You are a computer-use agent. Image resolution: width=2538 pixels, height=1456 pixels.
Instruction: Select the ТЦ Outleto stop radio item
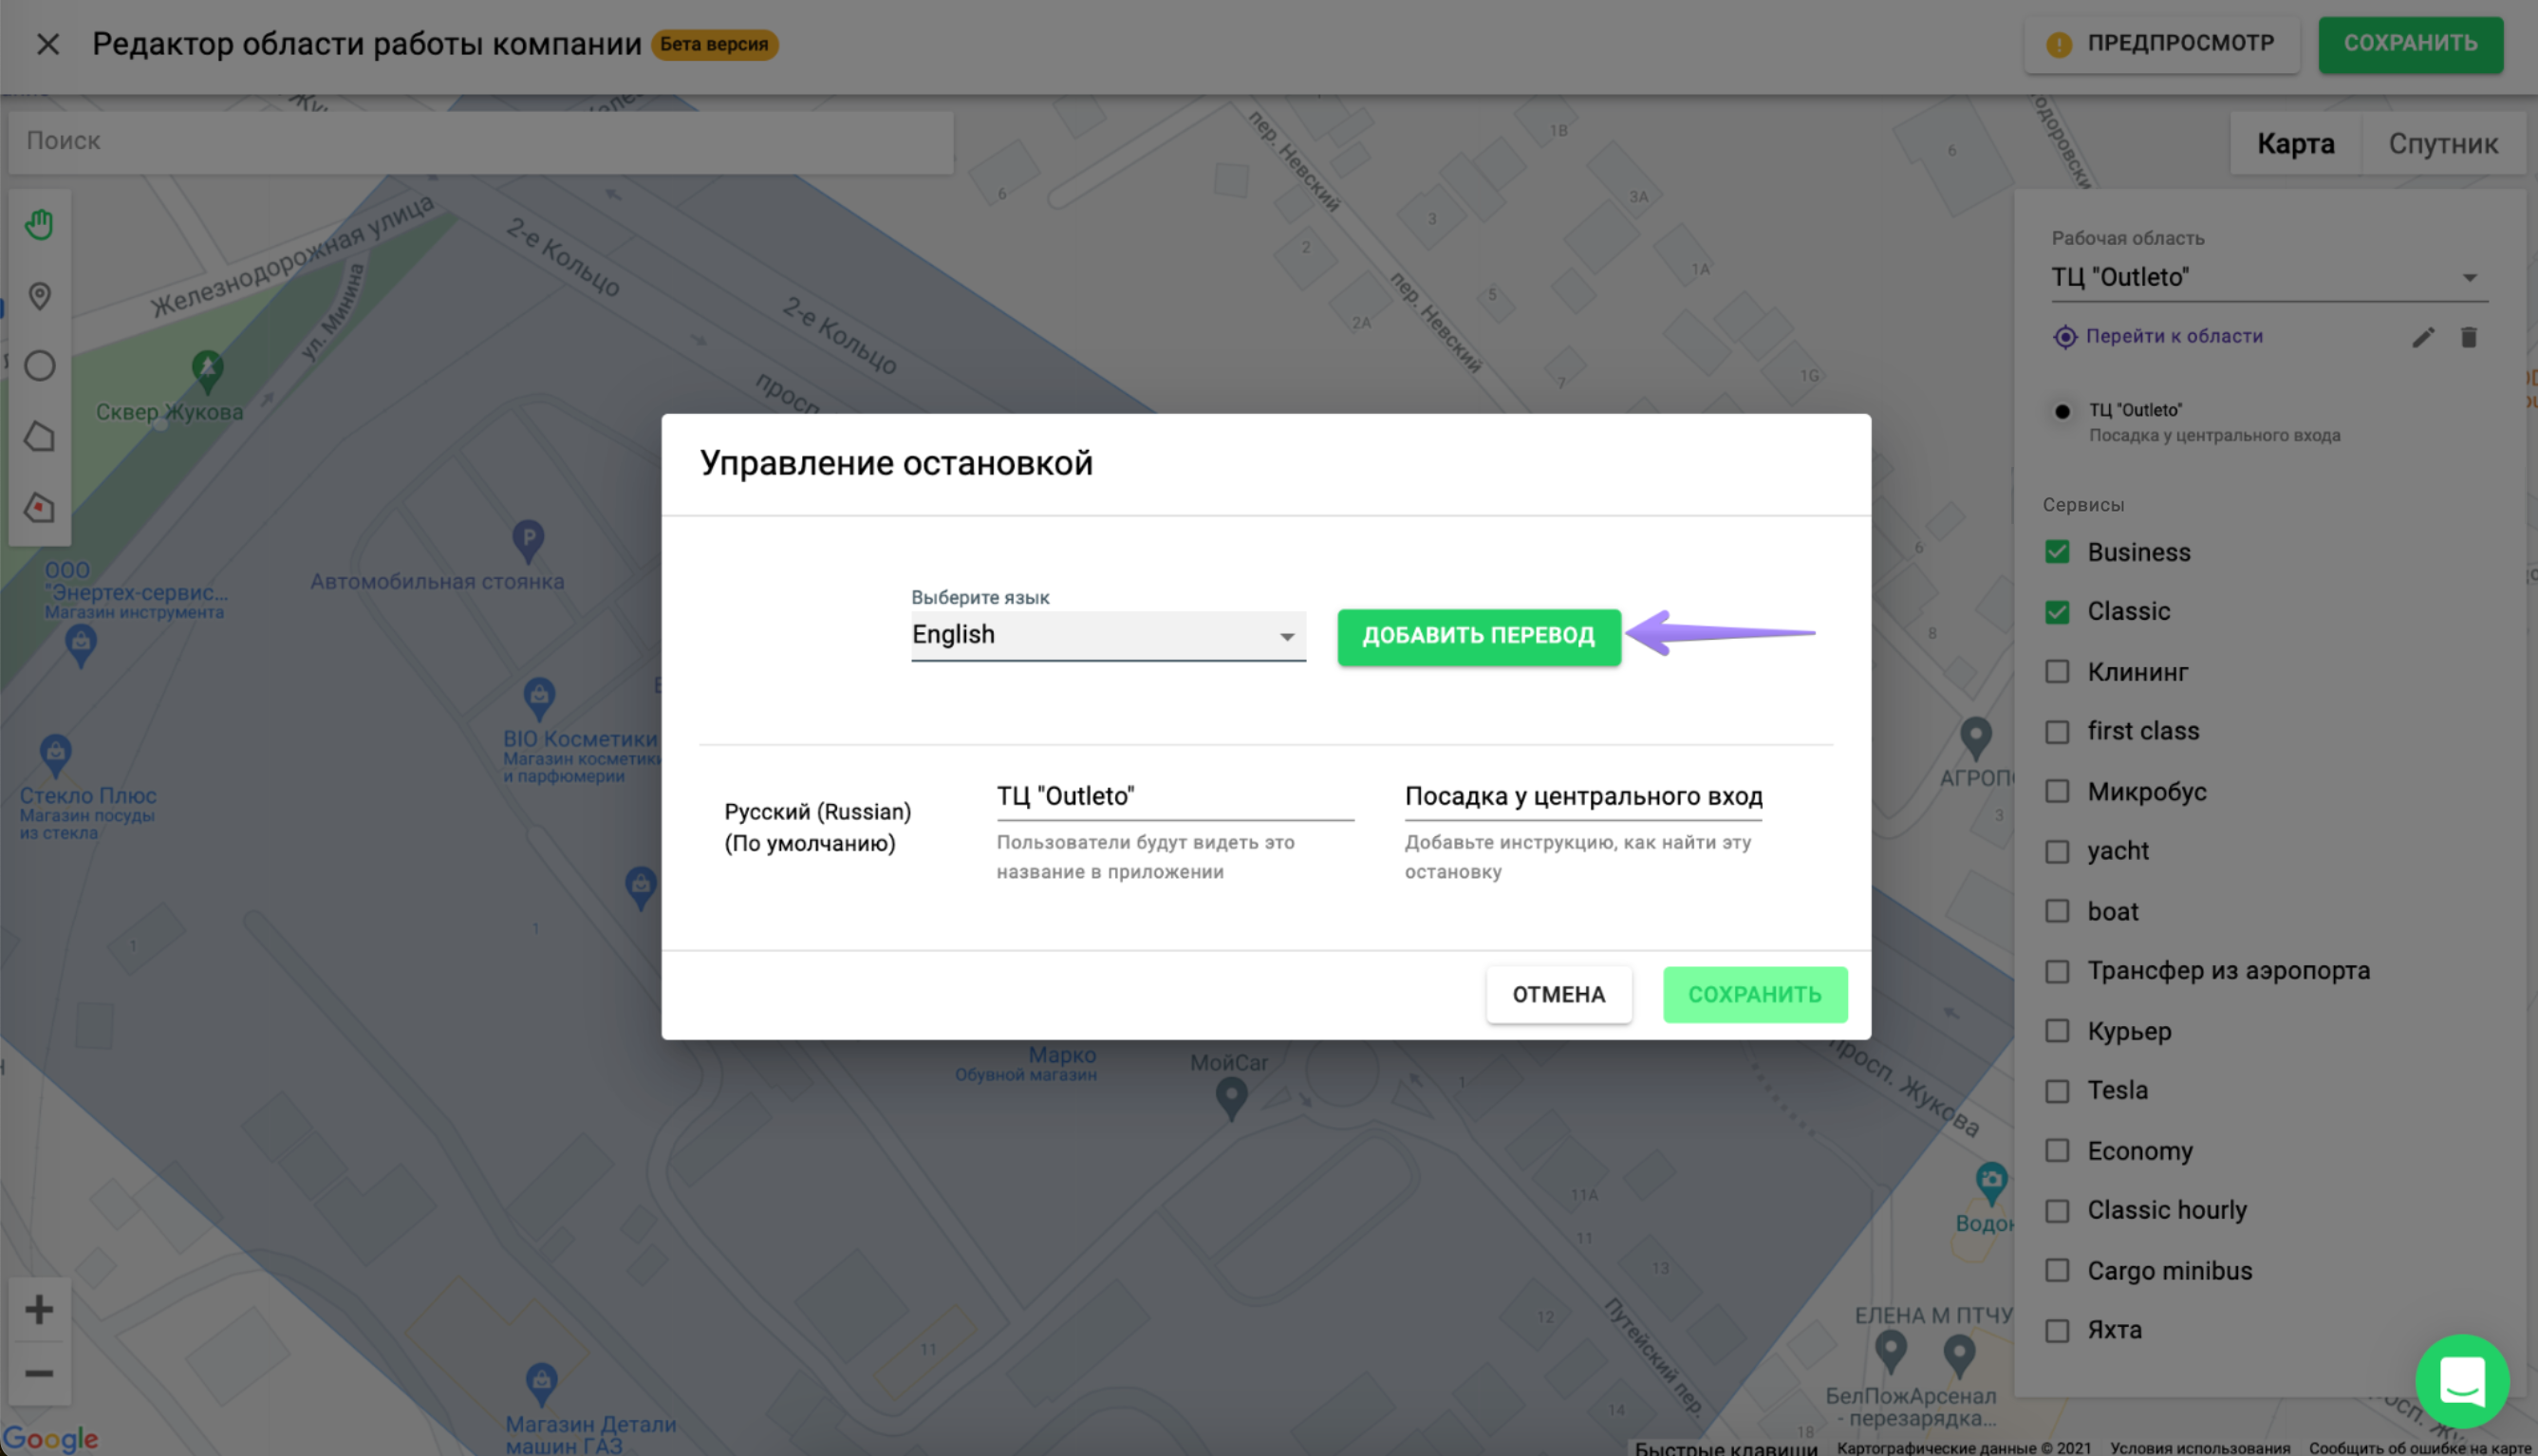tap(2062, 411)
